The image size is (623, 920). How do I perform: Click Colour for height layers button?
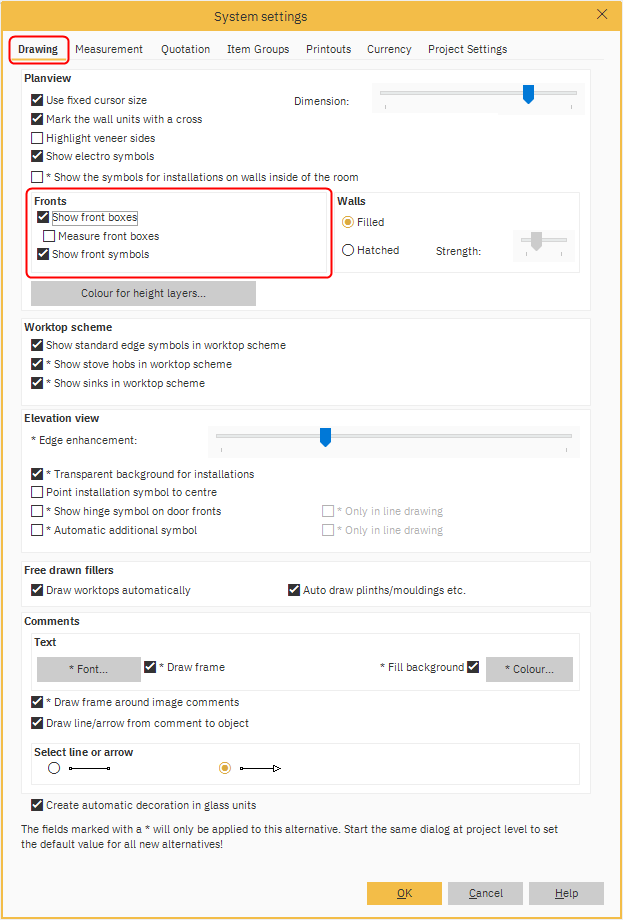click(x=143, y=293)
